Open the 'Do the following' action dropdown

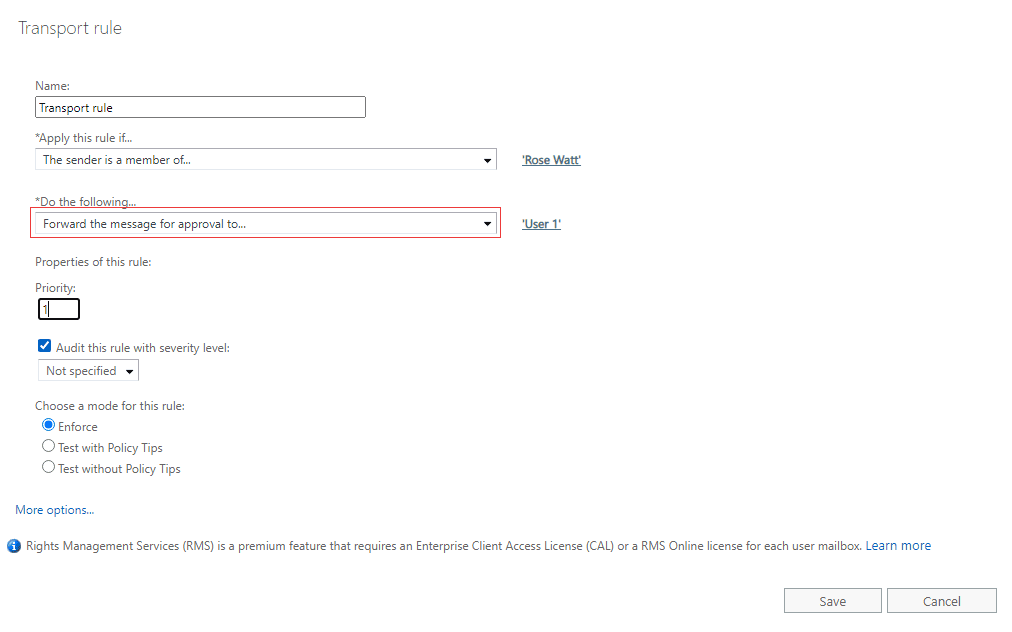tap(265, 224)
